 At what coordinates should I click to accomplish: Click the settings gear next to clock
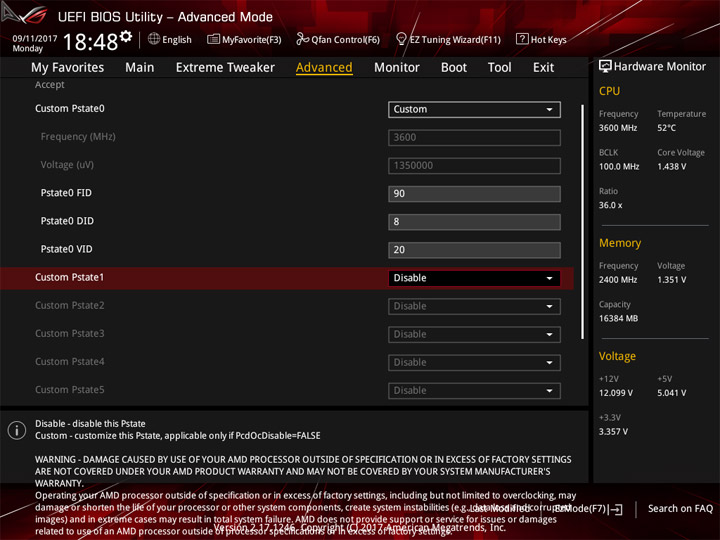(126, 36)
